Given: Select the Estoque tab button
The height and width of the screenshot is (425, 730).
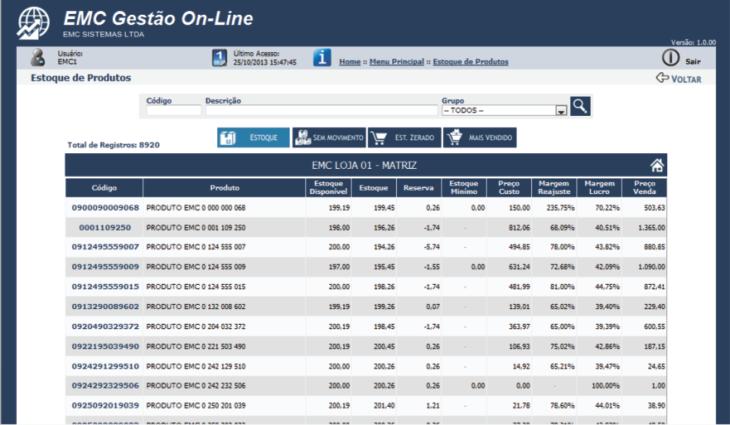Looking at the screenshot, I should [x=253, y=138].
